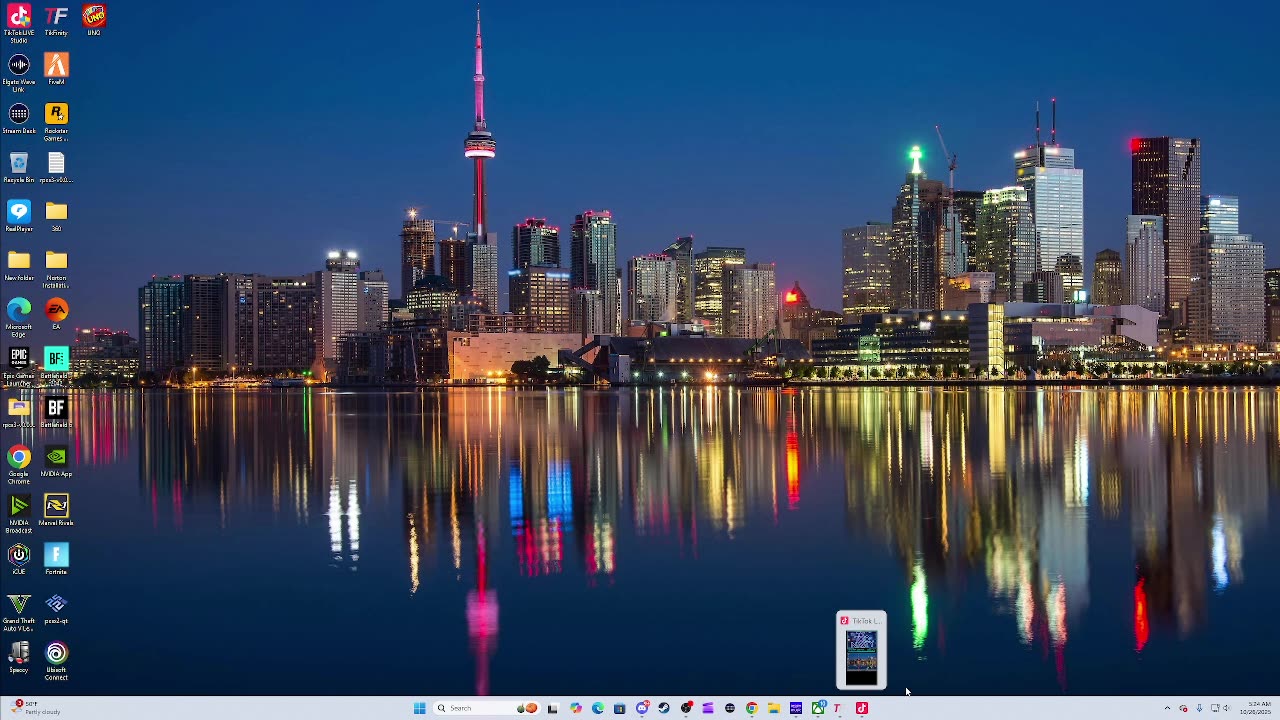Open the UNO game desktop icon

93,20
